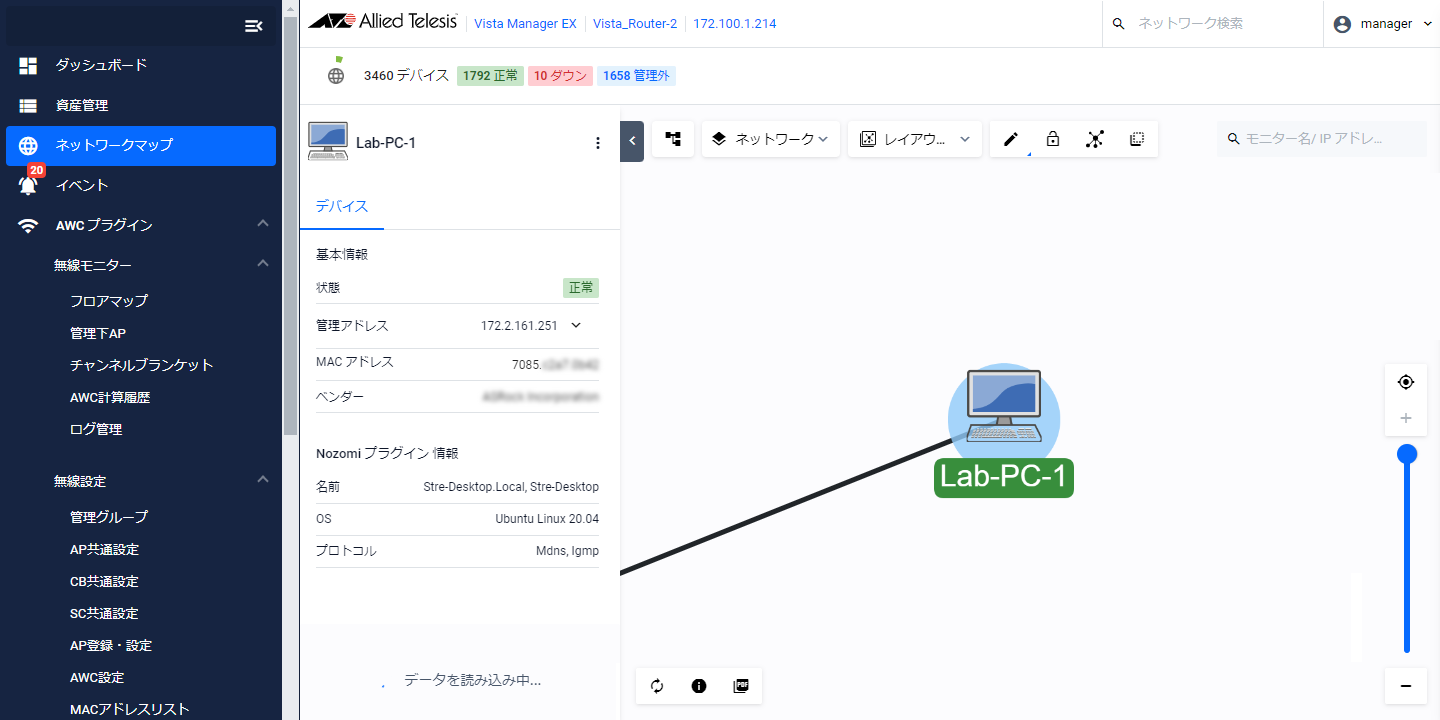Viewport: 1440px width, 720px height.
Task: Refresh the network map
Action: point(657,686)
